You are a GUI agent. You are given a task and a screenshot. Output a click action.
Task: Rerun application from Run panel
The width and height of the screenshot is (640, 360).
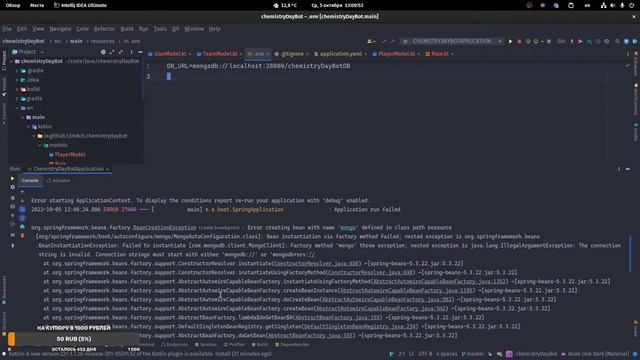tap(12, 178)
